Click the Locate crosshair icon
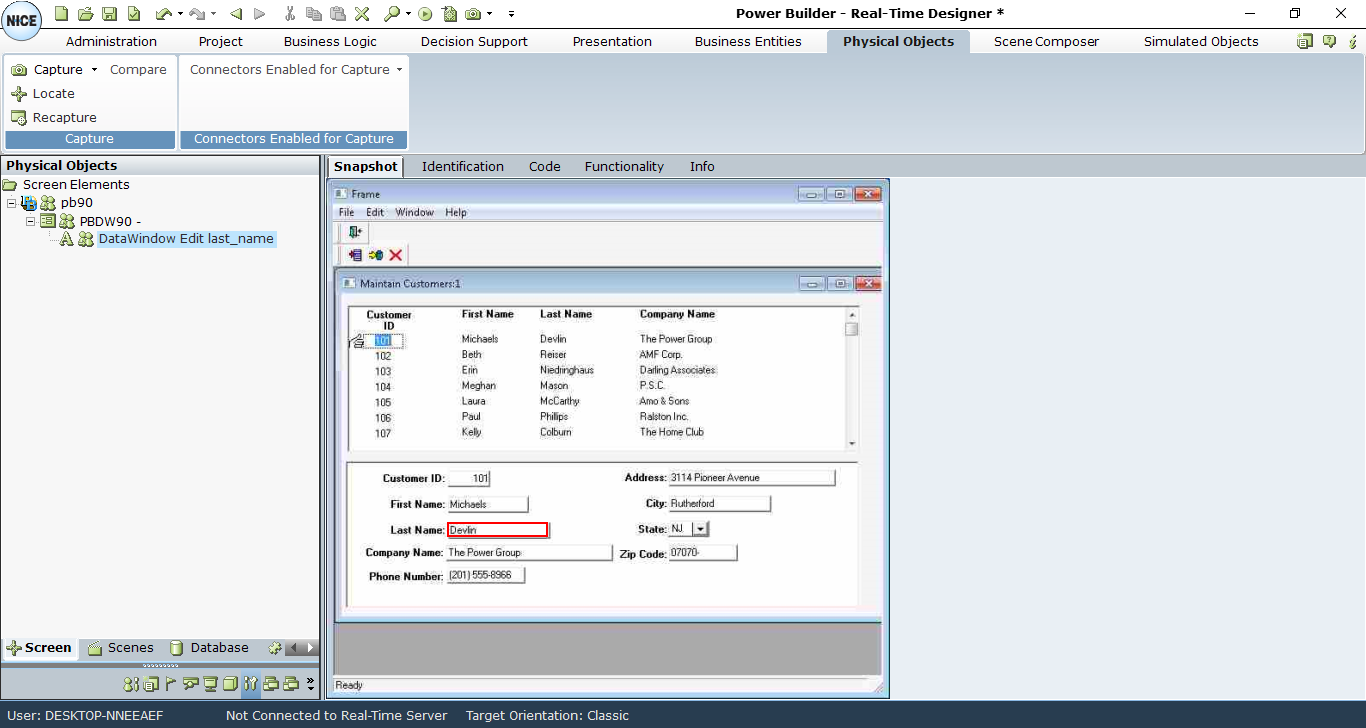This screenshot has height=728, width=1366. pos(19,94)
